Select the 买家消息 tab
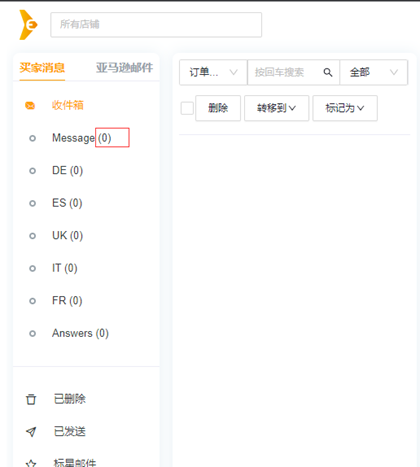 pos(42,68)
